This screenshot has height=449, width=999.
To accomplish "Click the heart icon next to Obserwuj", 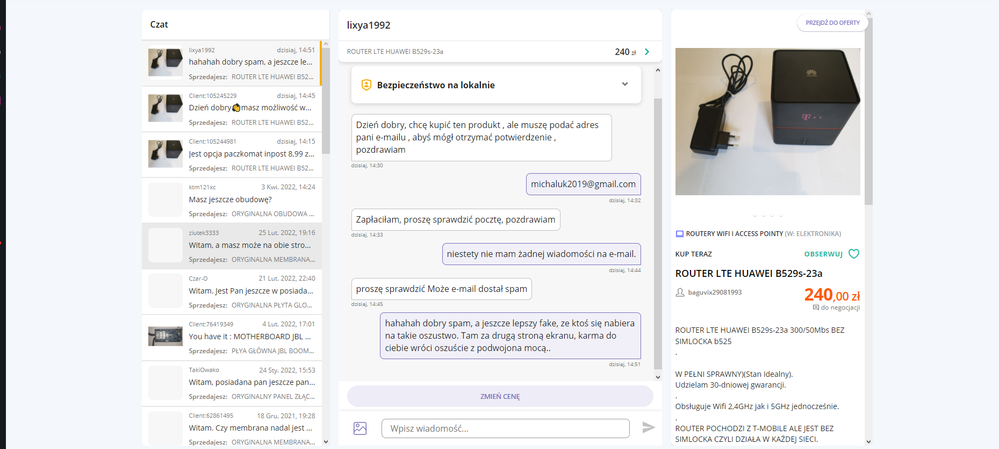I will click(x=853, y=254).
